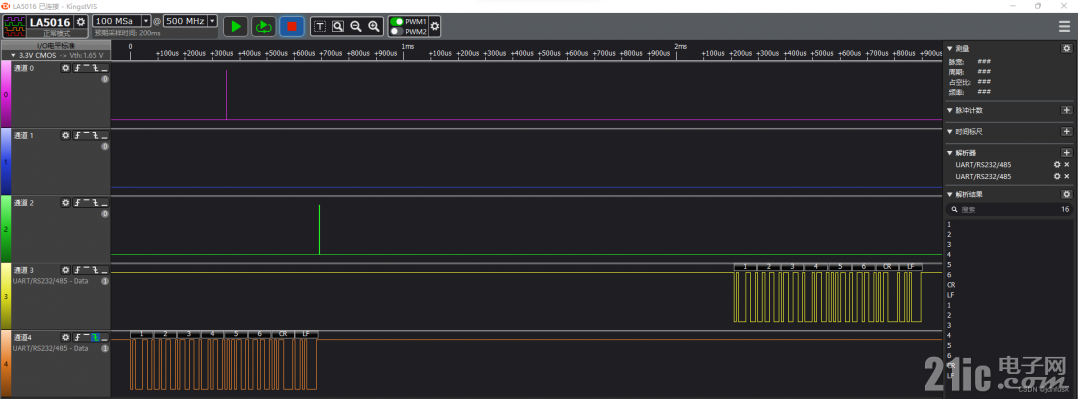1078x399 pixels.
Task: Start single capture with green play button
Action: coord(236,26)
